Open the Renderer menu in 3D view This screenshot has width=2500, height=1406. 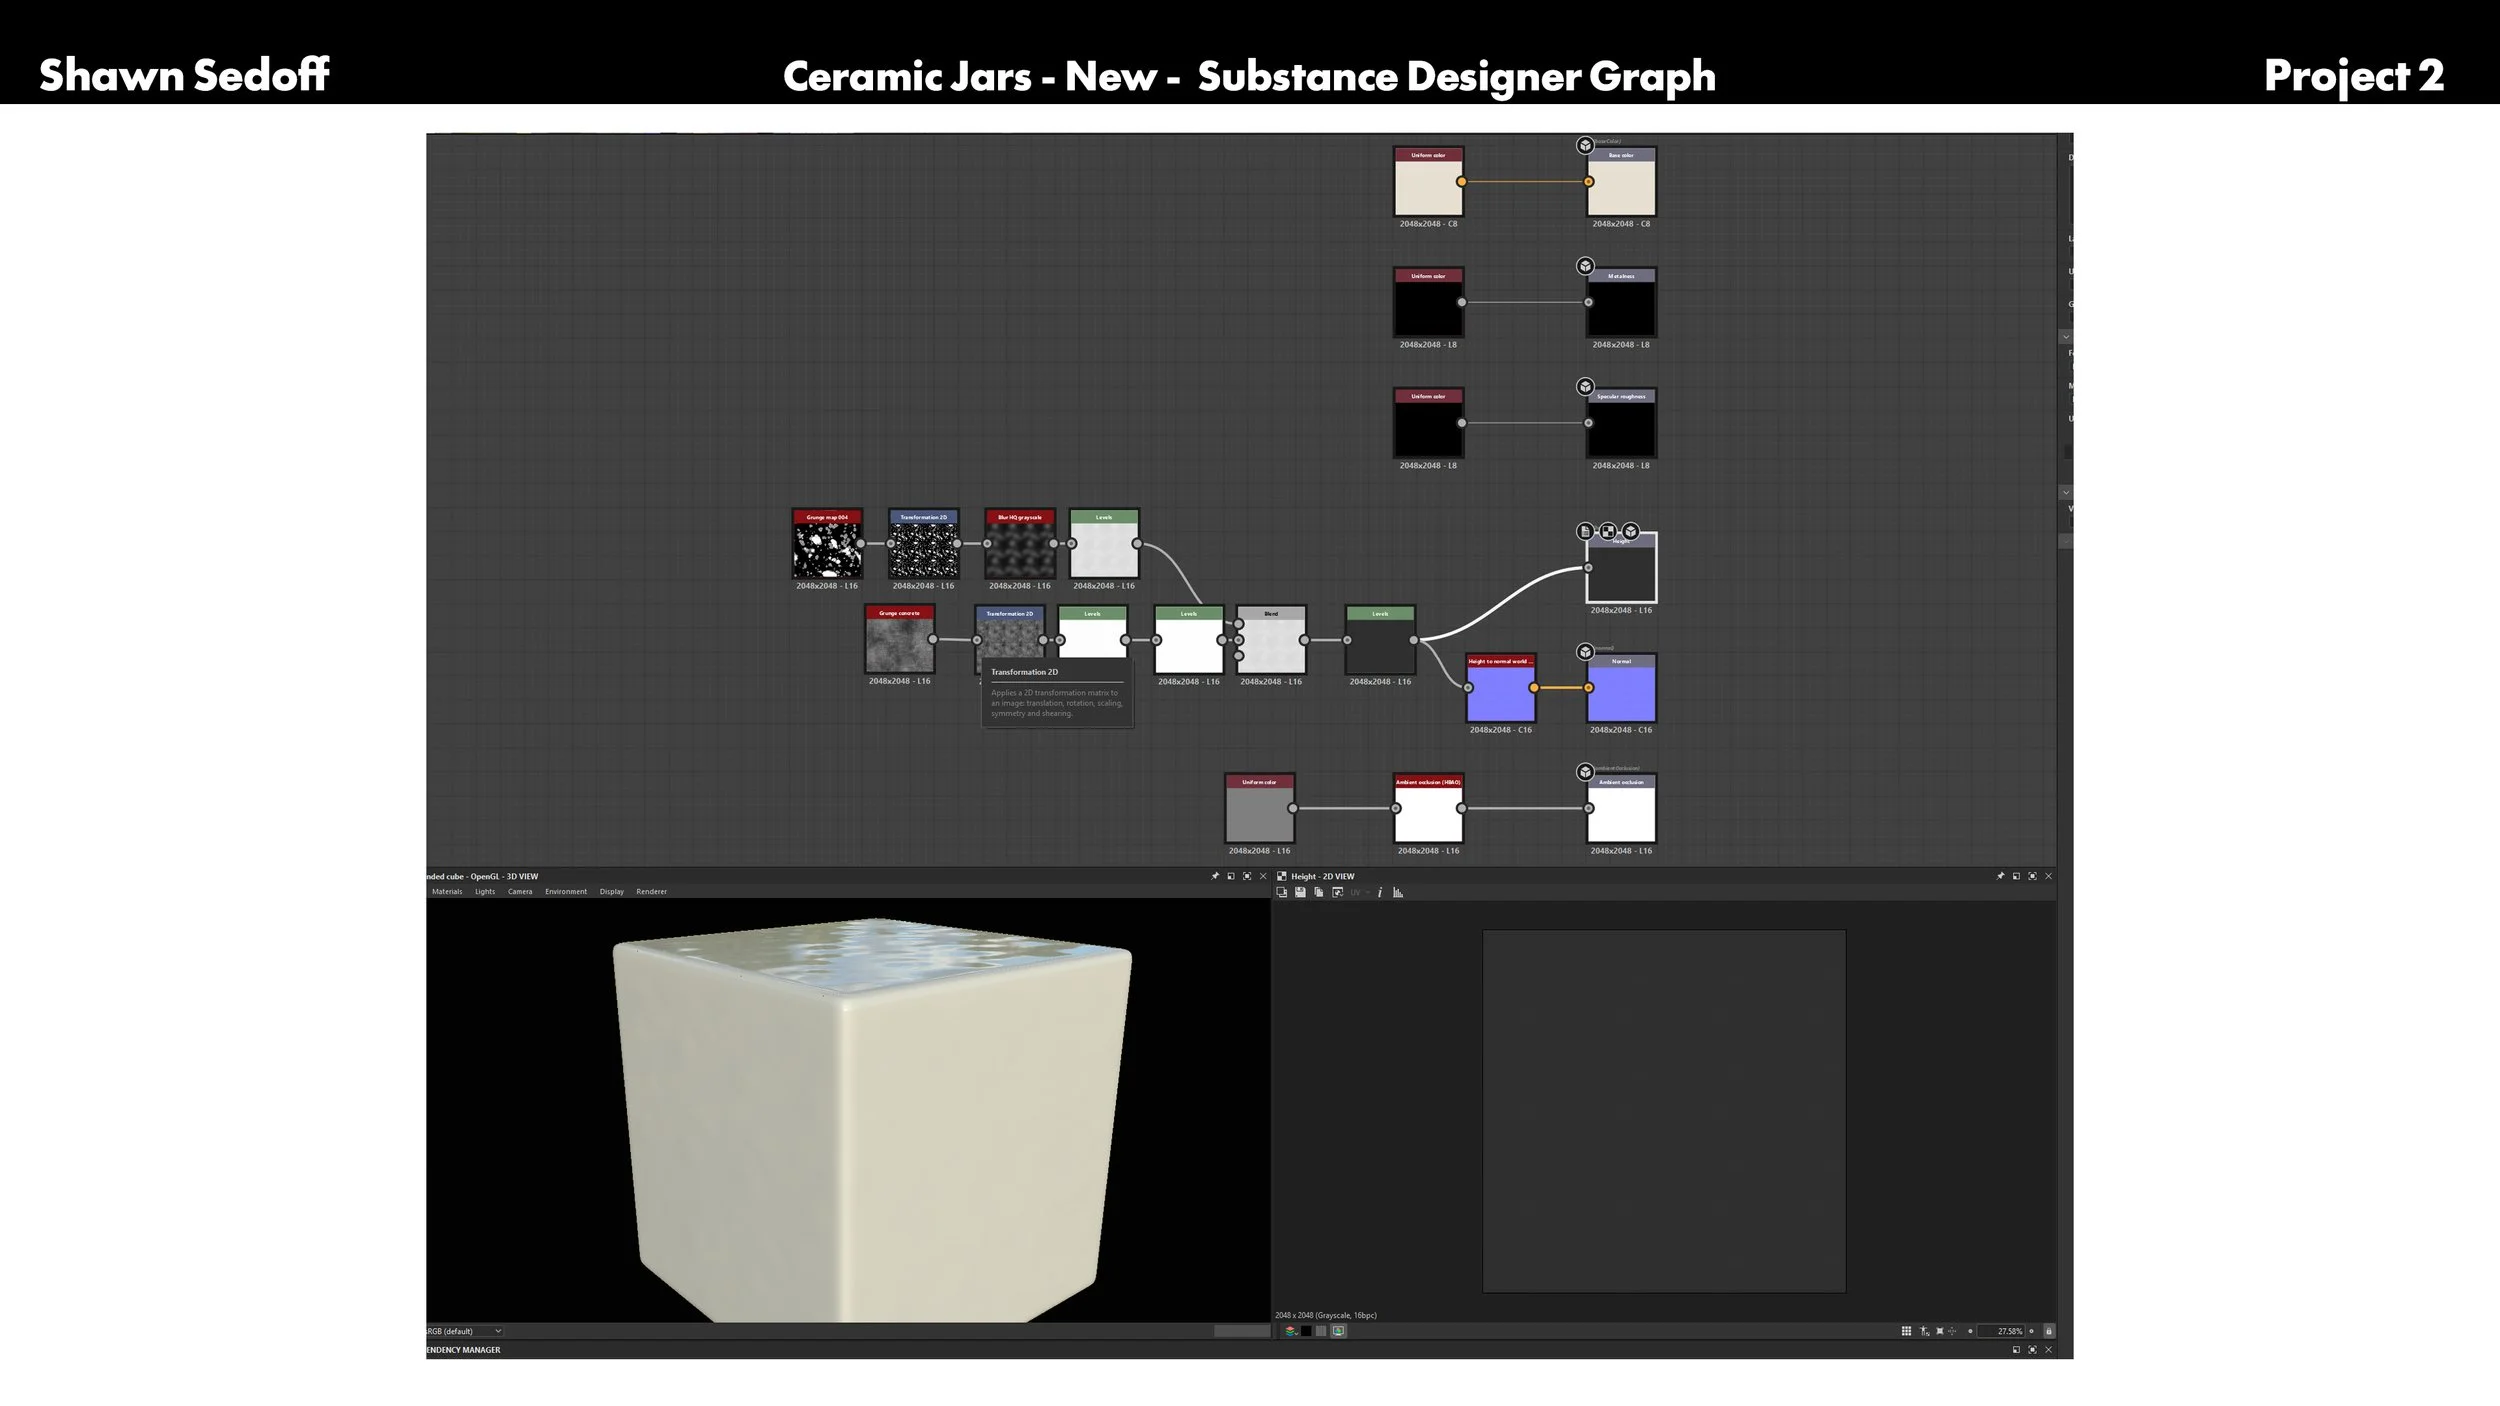pos(651,891)
